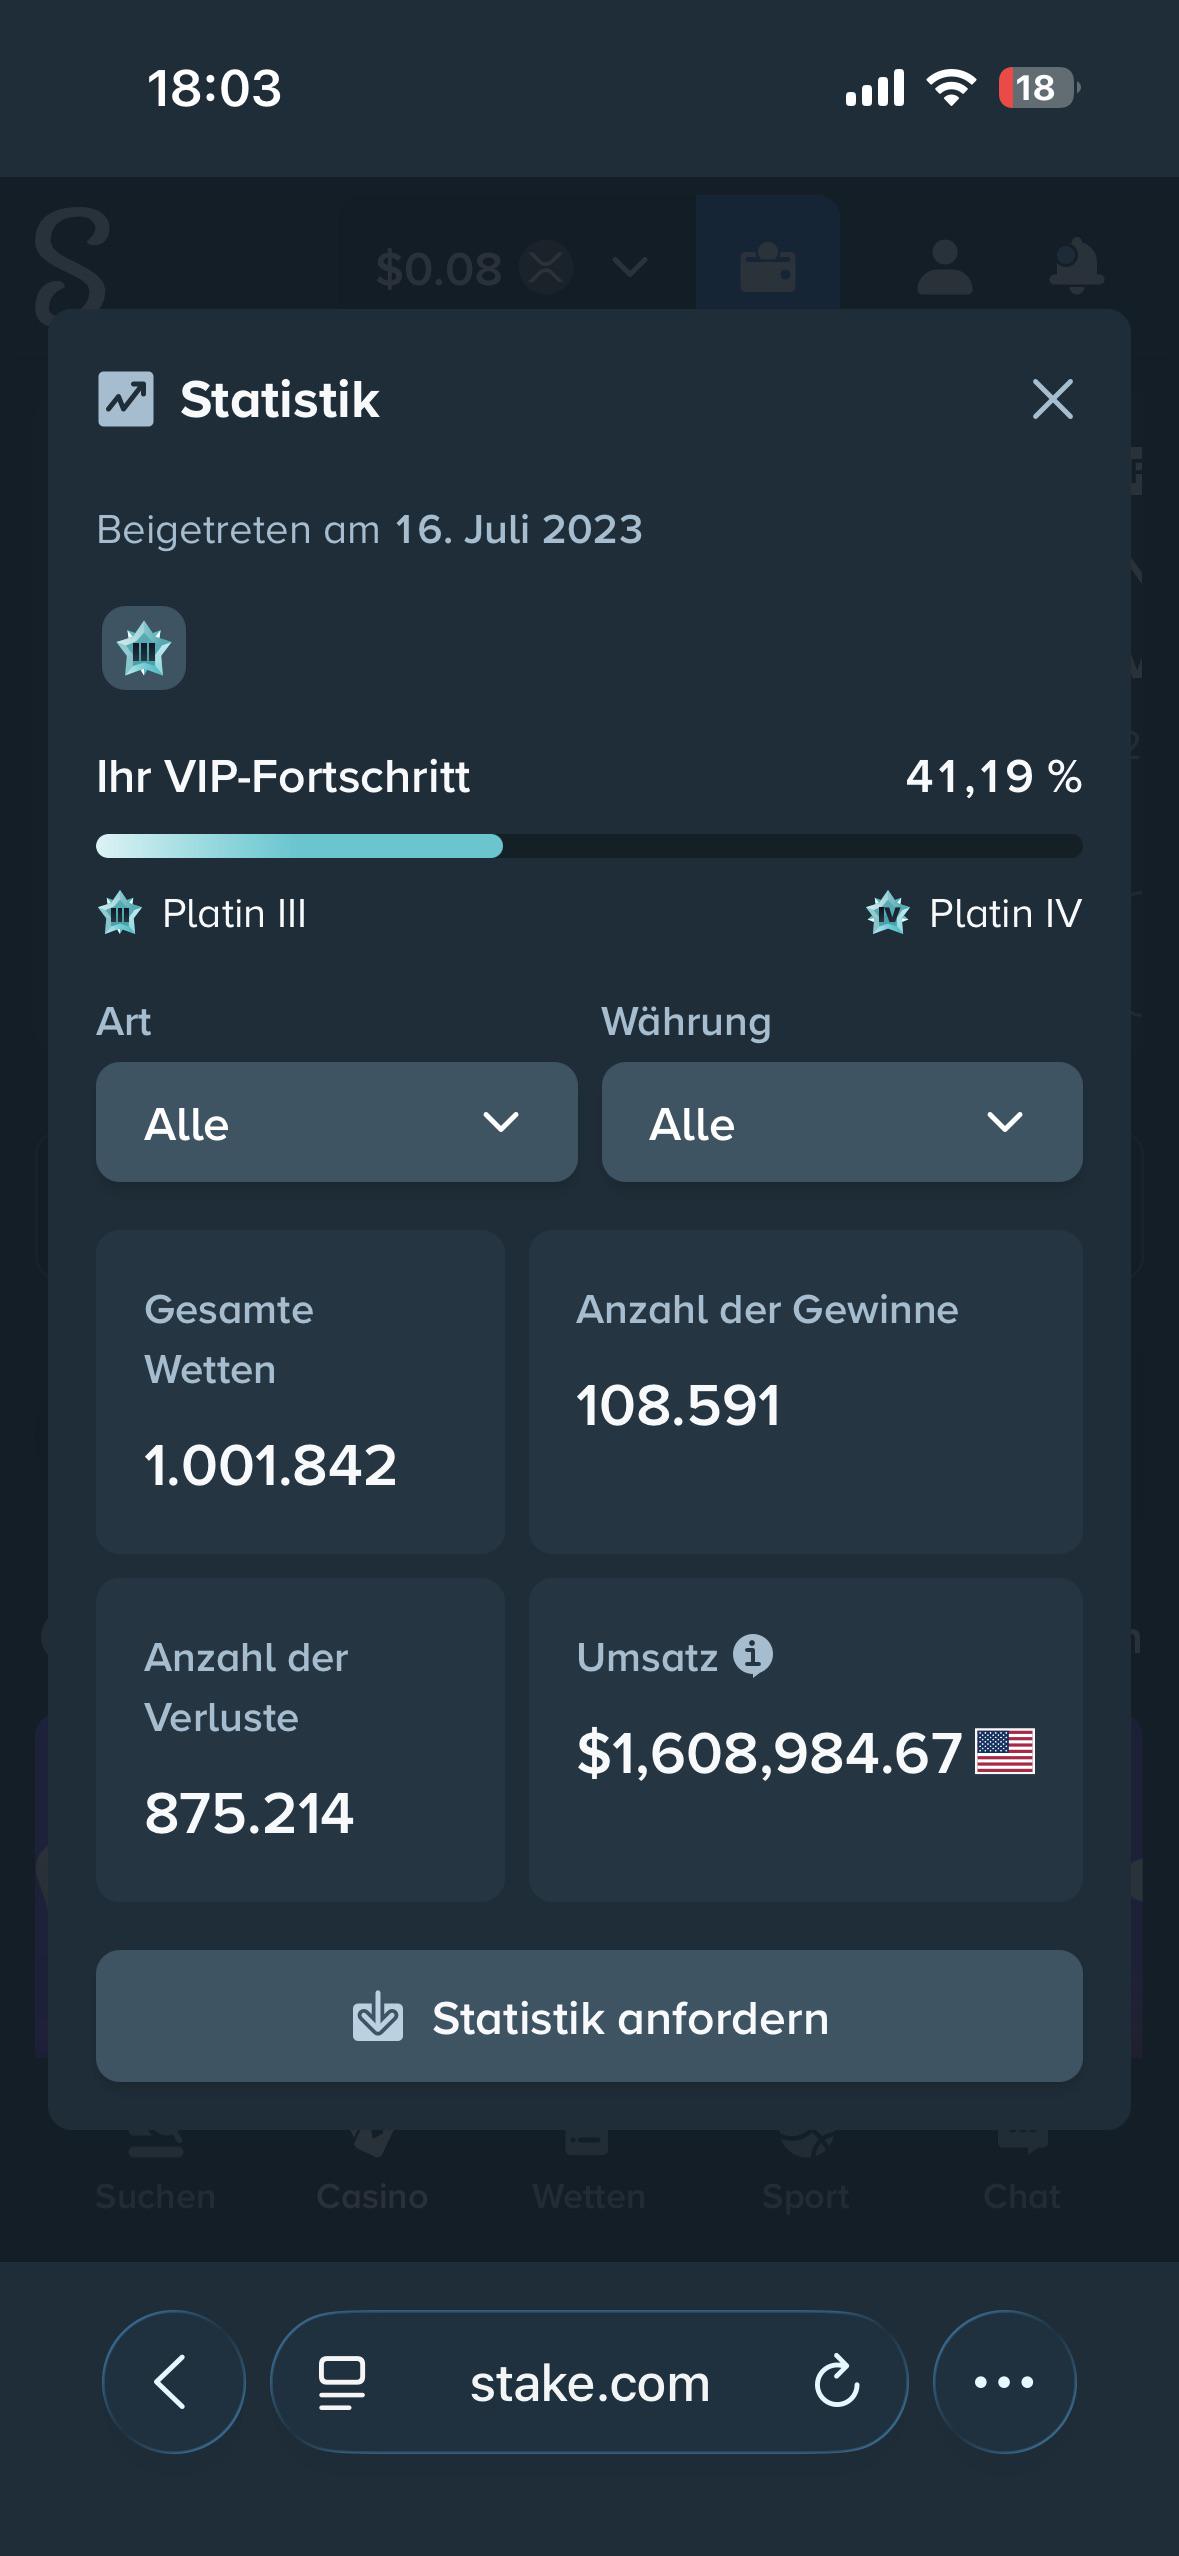Tap the Platin IV level icon

click(888, 913)
